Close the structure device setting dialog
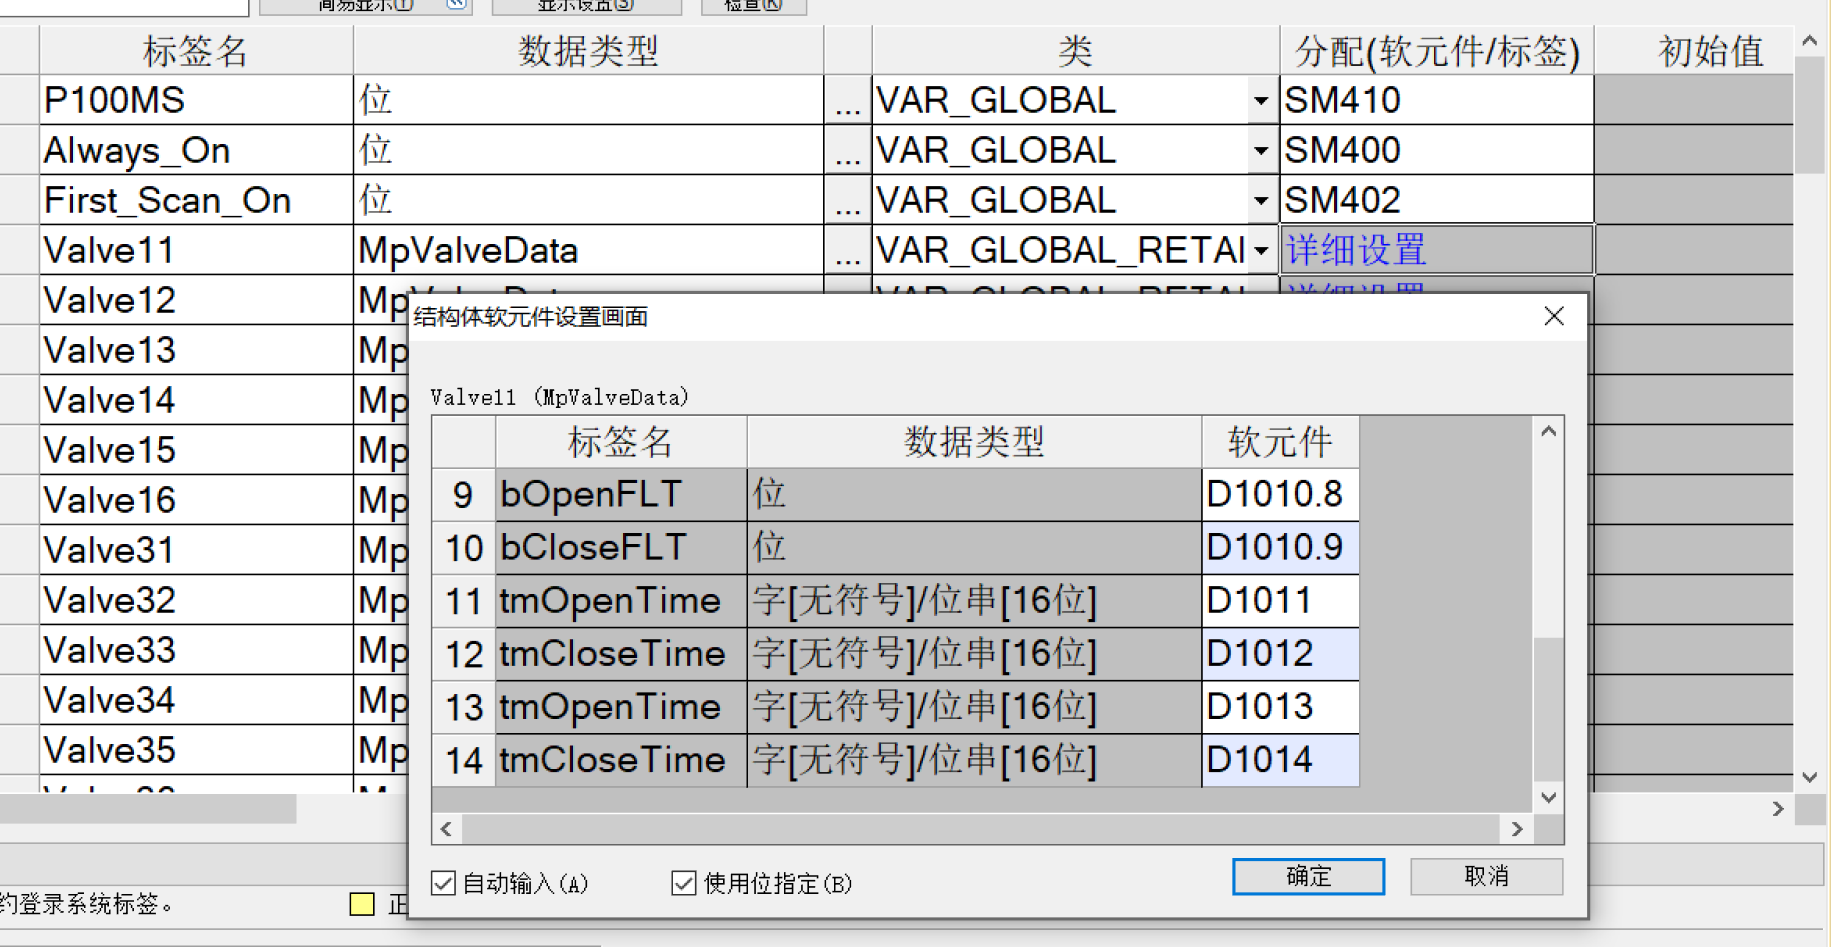The image size is (1831, 947). pyautogui.click(x=1553, y=317)
